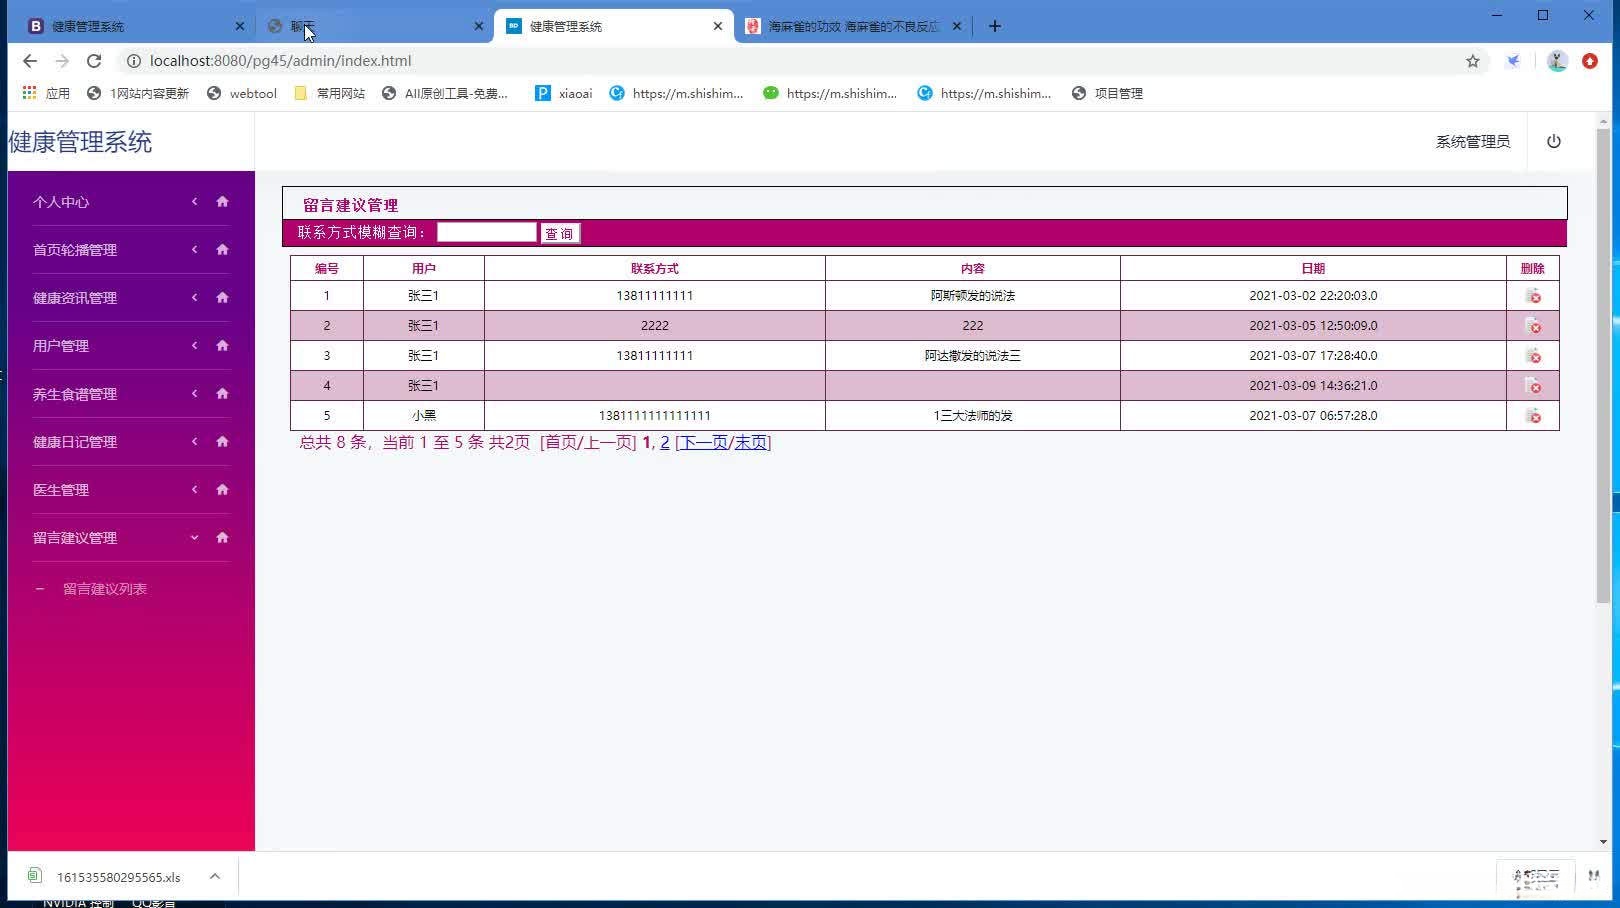
Task: Click home icon beside 用户管理
Action: point(222,346)
